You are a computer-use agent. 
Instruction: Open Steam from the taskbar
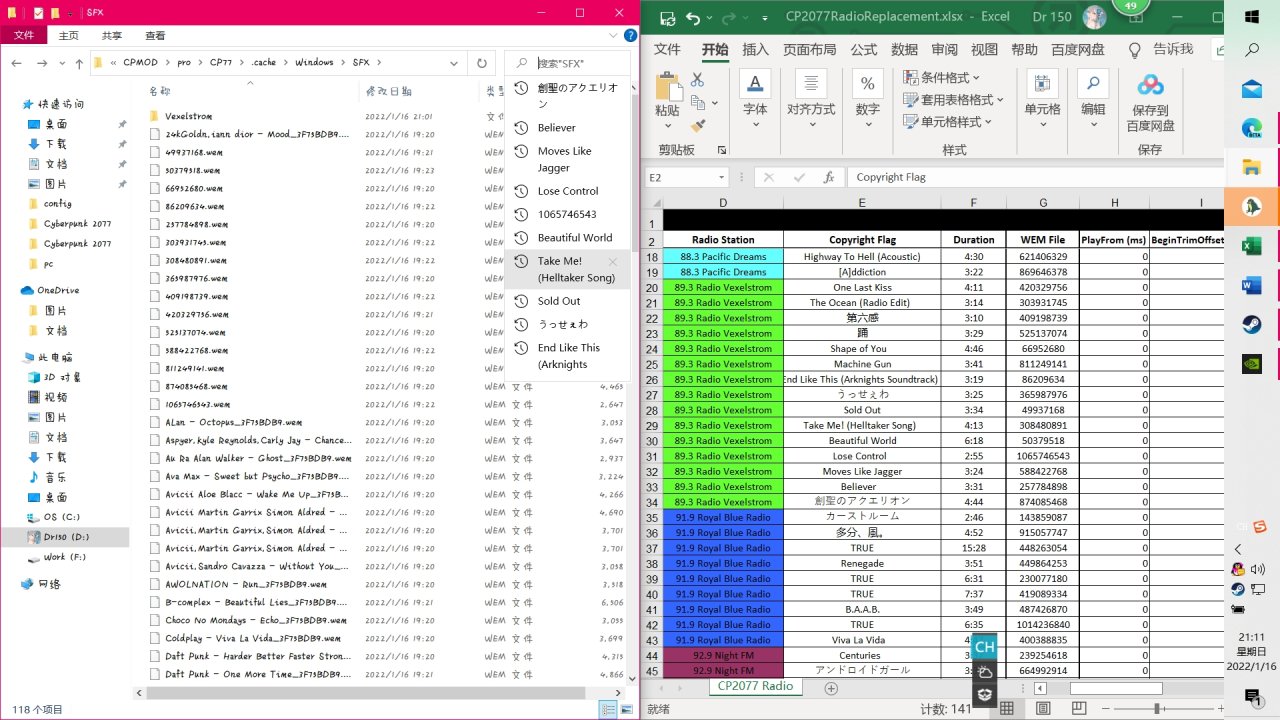pyautogui.click(x=1252, y=325)
